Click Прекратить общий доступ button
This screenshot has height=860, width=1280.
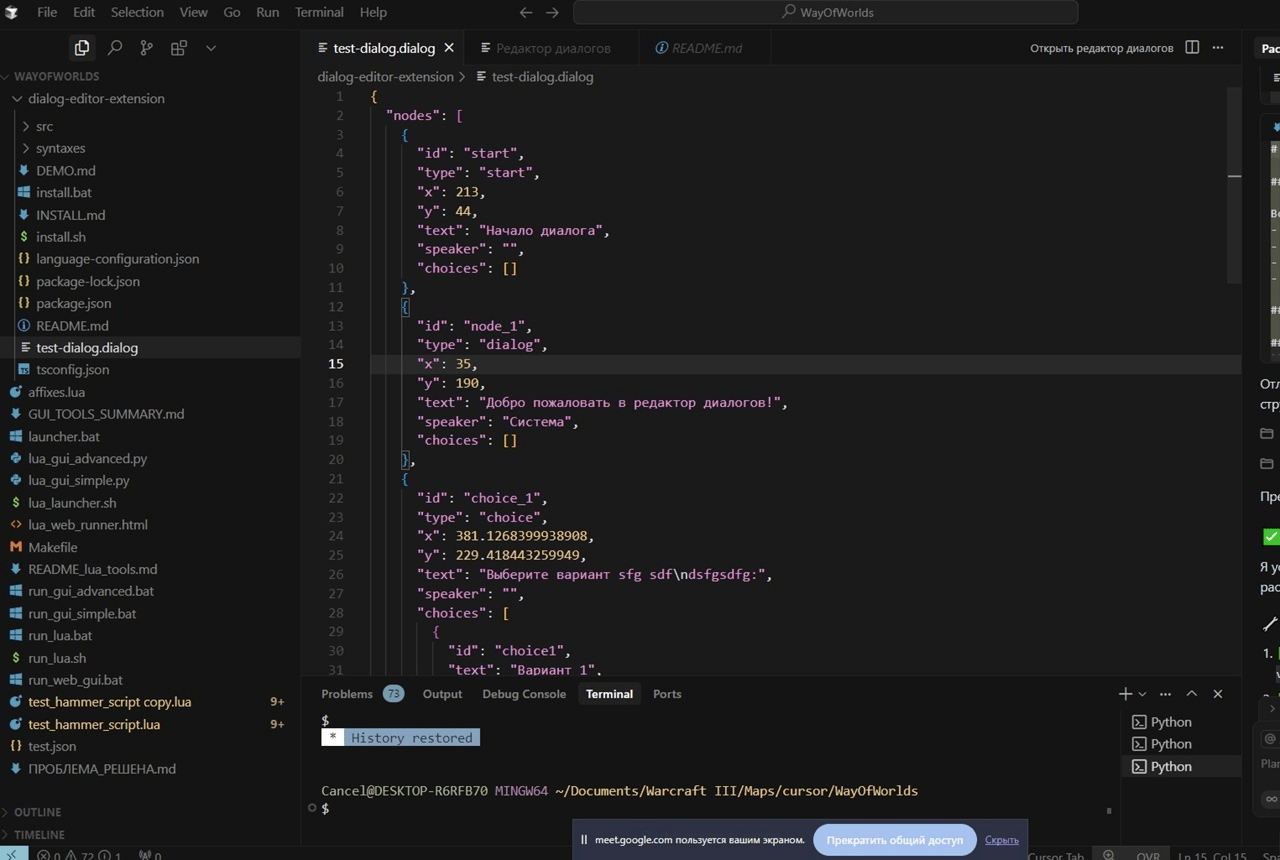click(x=894, y=840)
